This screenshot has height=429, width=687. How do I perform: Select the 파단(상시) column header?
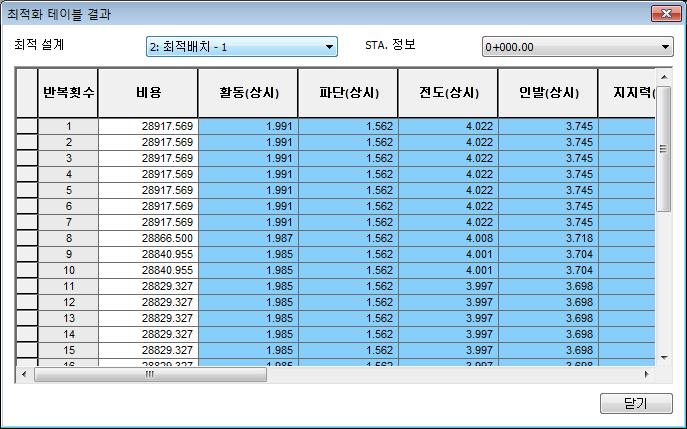point(348,93)
